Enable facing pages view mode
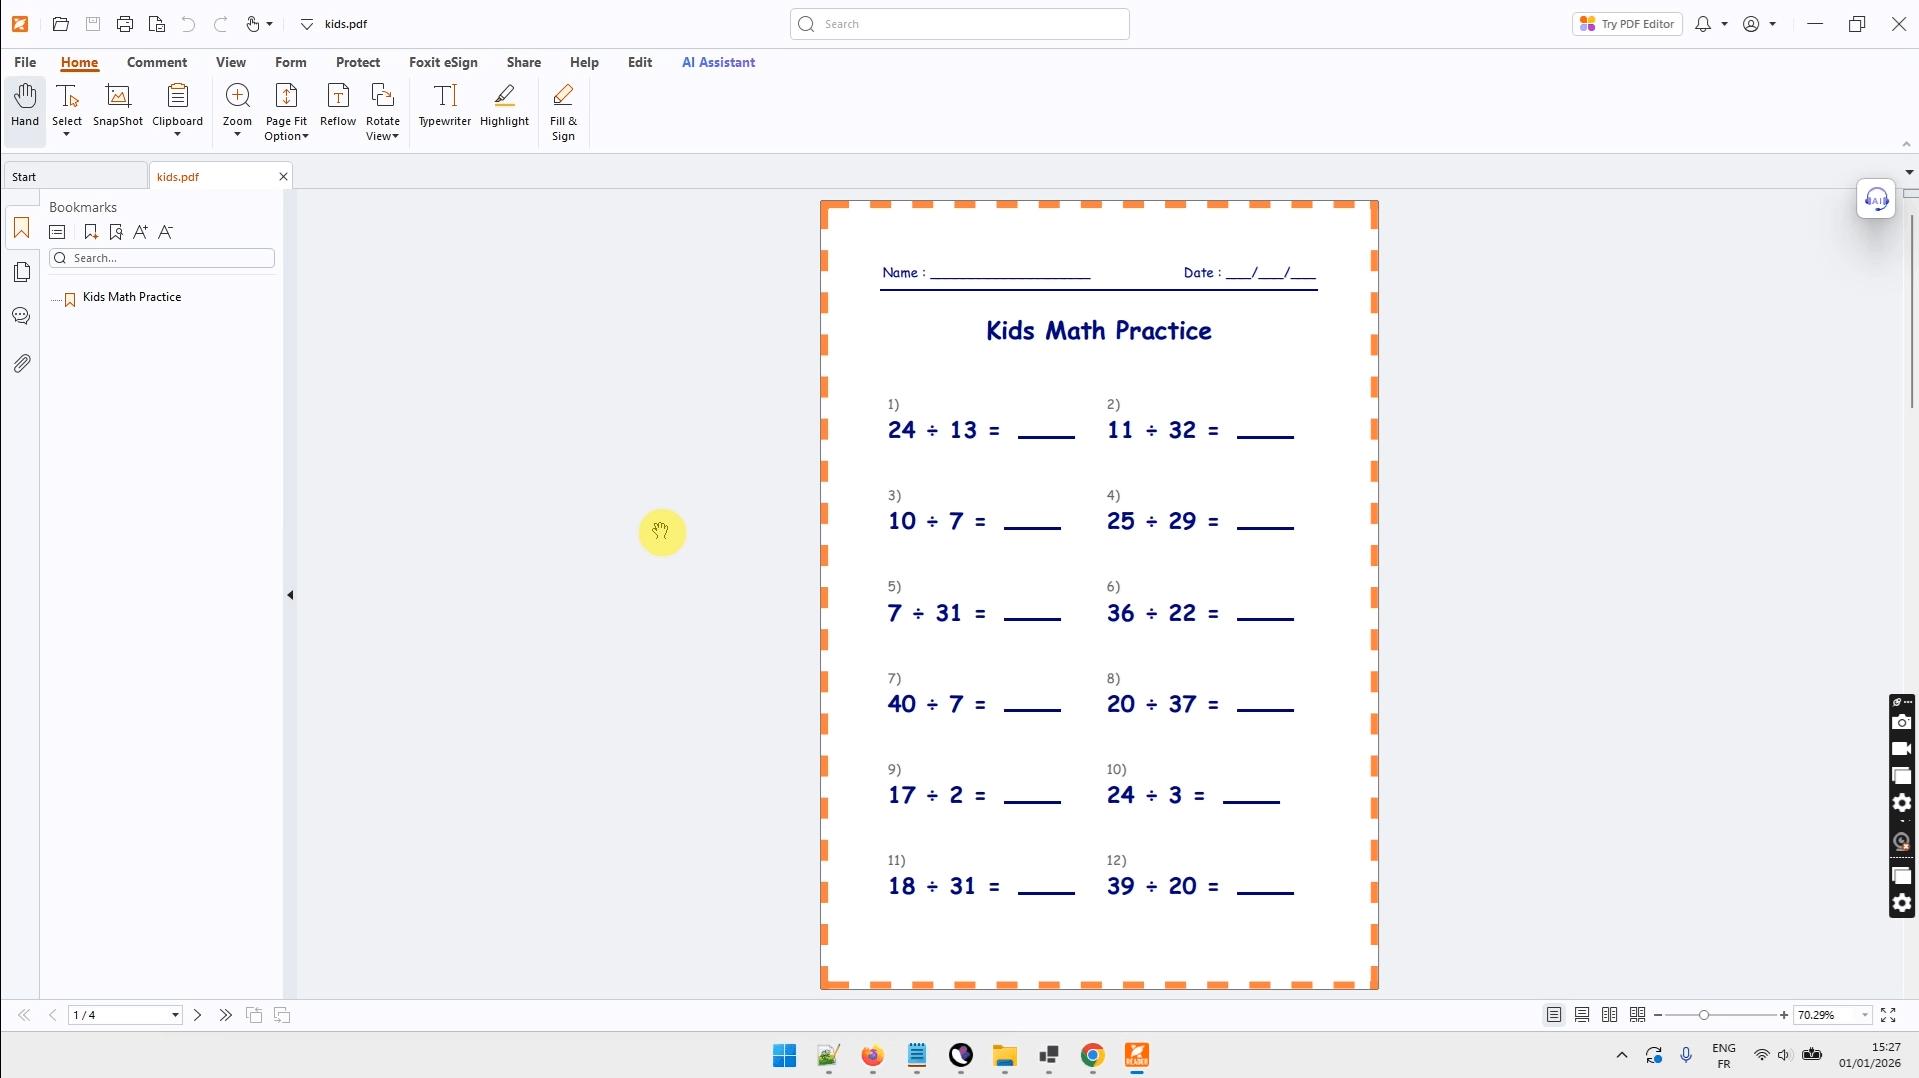This screenshot has height=1078, width=1919. [1610, 1015]
